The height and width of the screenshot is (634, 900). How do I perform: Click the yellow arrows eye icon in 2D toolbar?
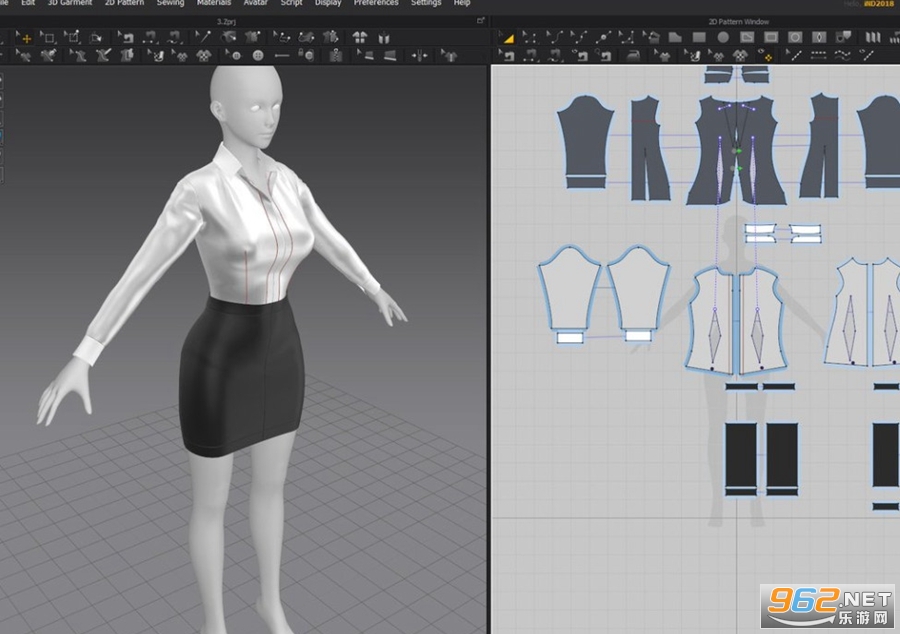(766, 55)
